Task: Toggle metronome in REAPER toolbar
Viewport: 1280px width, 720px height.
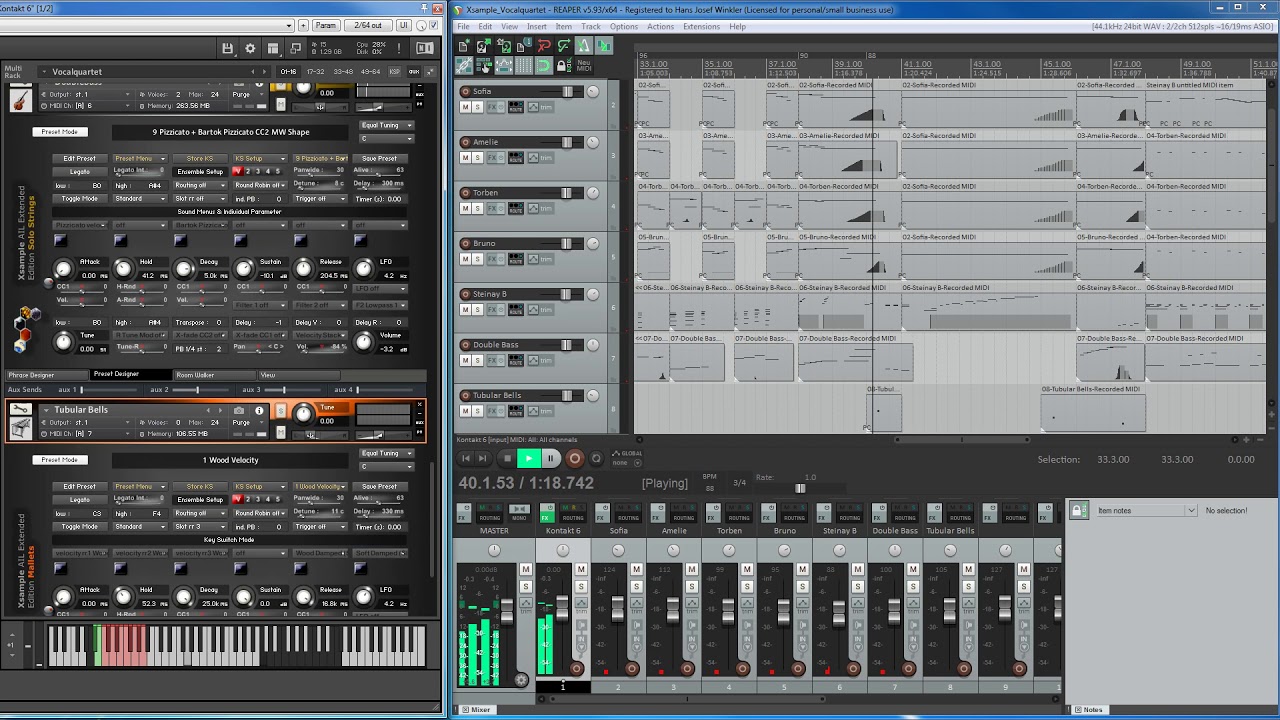Action: pos(584,46)
